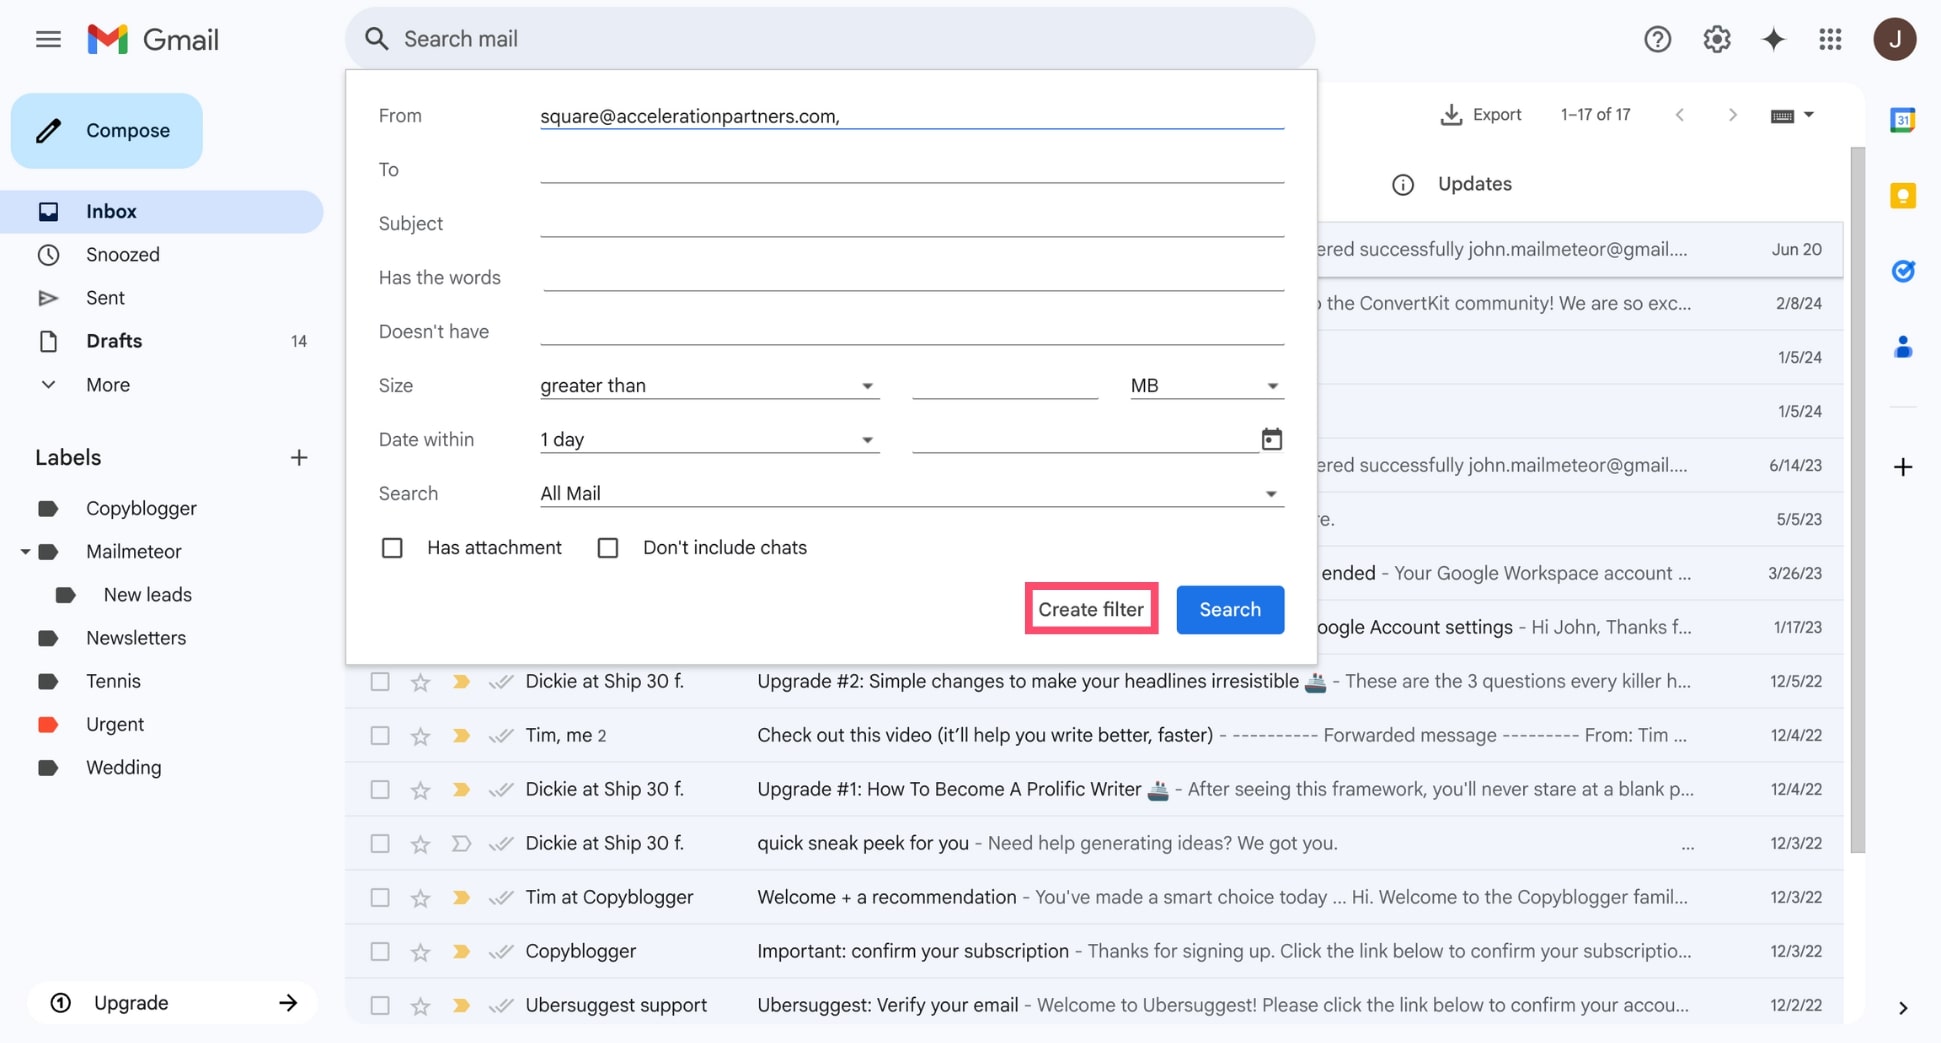Screen dimensions: 1941x1043
Task: Select the Tim, me email checkbox
Action: click(x=380, y=736)
